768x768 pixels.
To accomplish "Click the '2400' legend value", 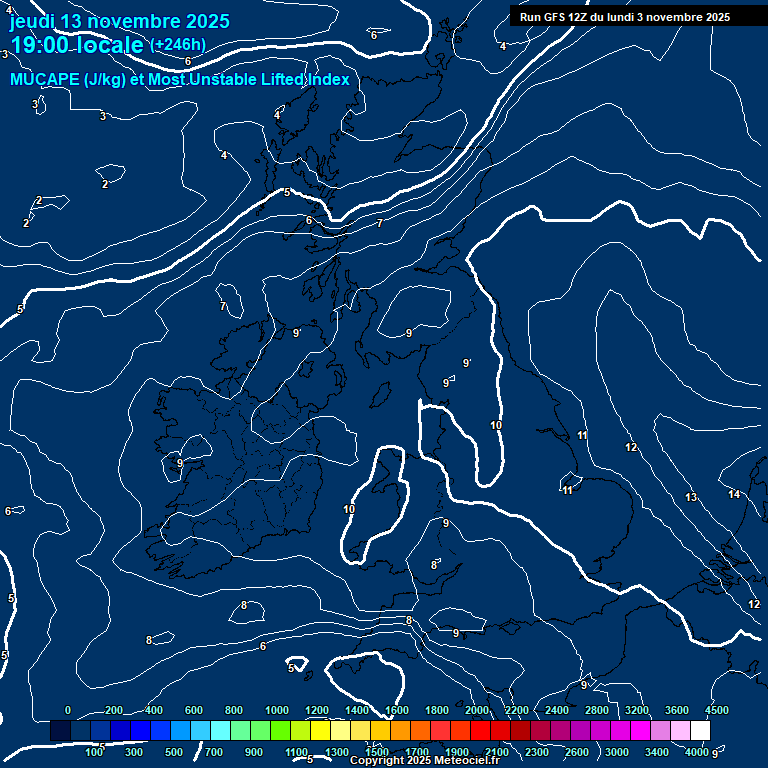I will (557, 710).
